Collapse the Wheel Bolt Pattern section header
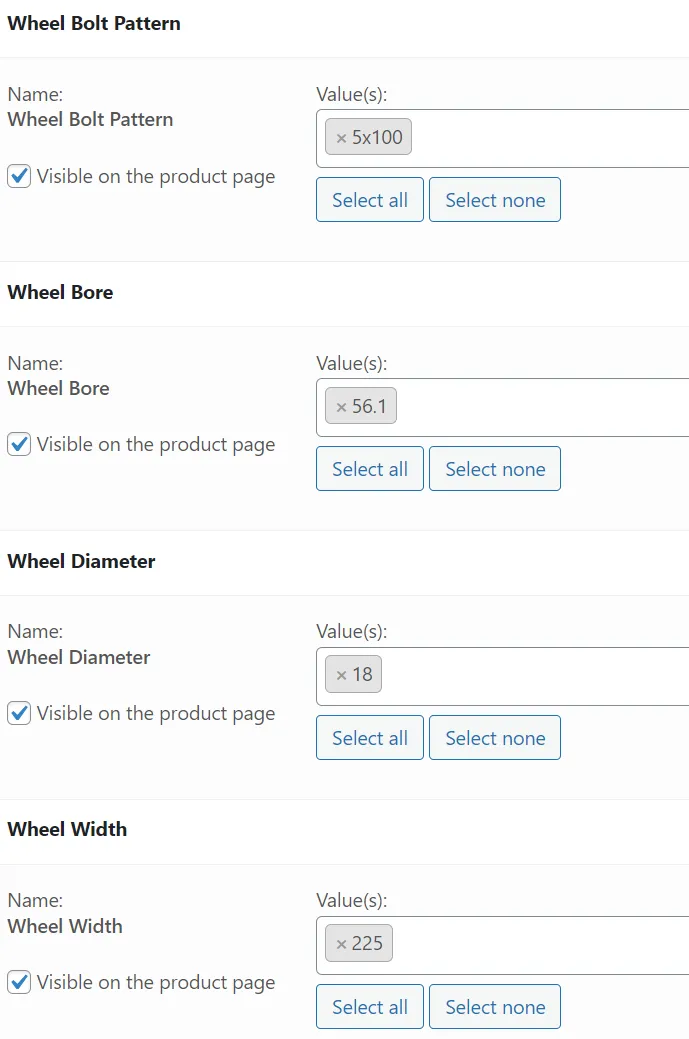689x1039 pixels. click(94, 23)
